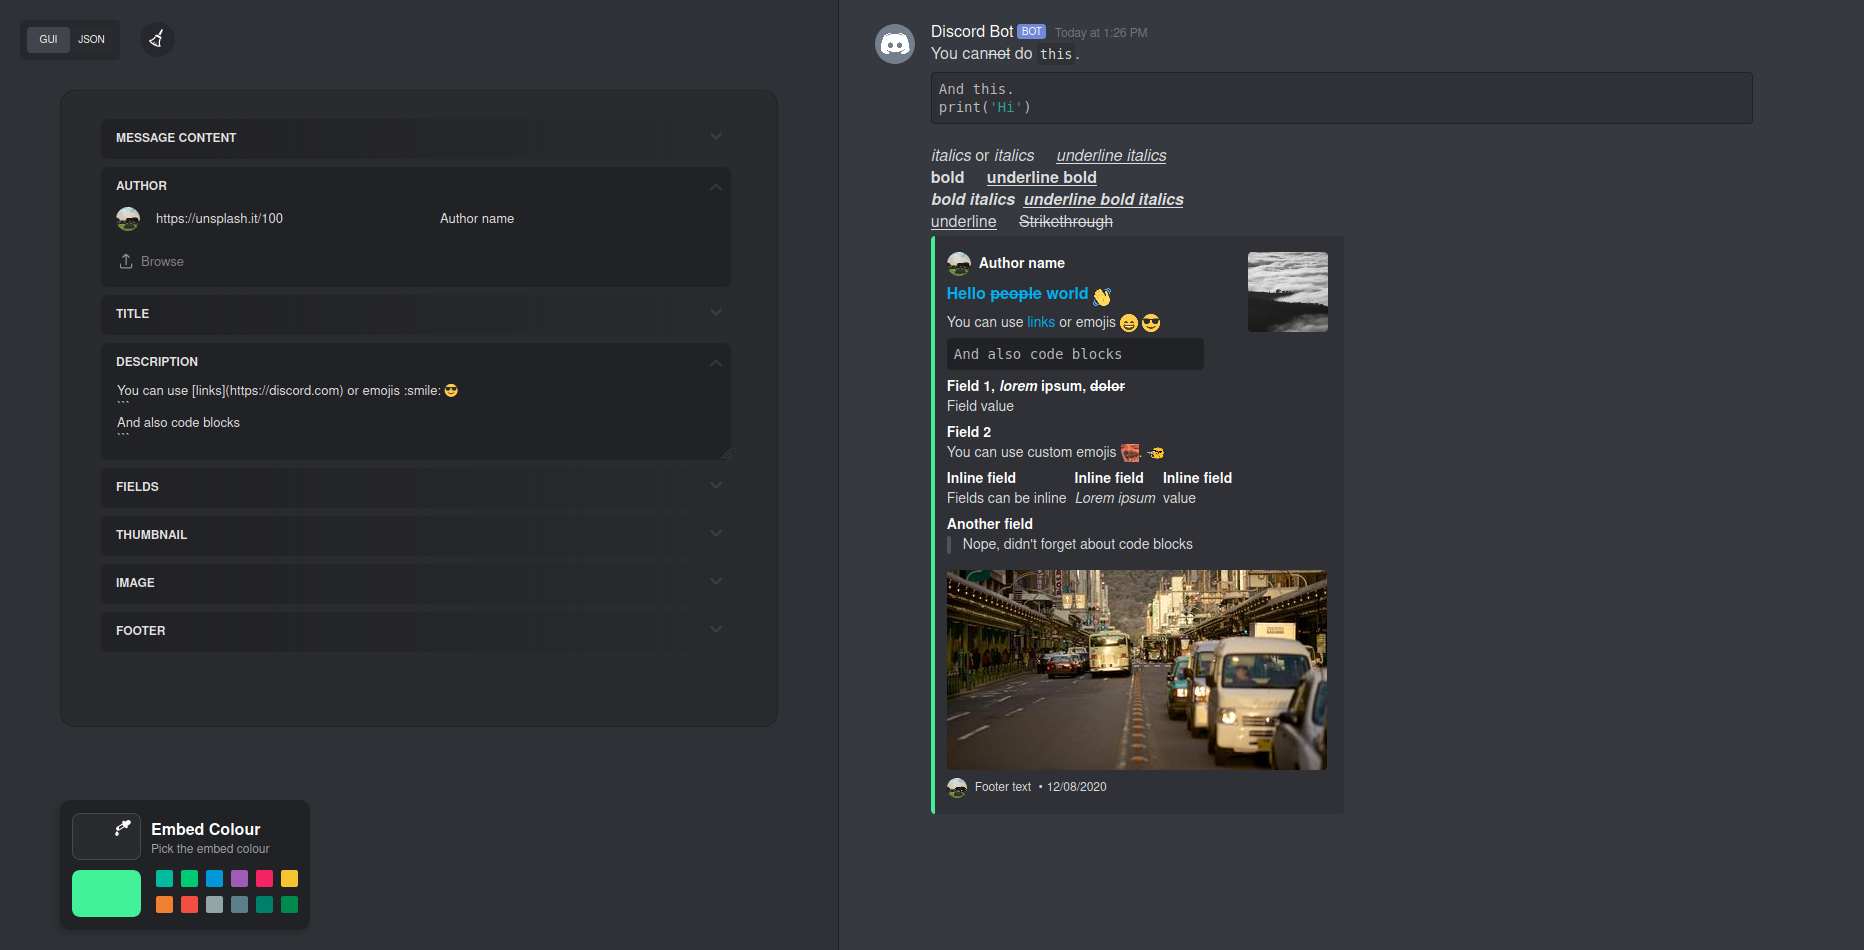Click the sunglasses emoji in embed description
This screenshot has height=950, width=1864.
(x=1151, y=323)
